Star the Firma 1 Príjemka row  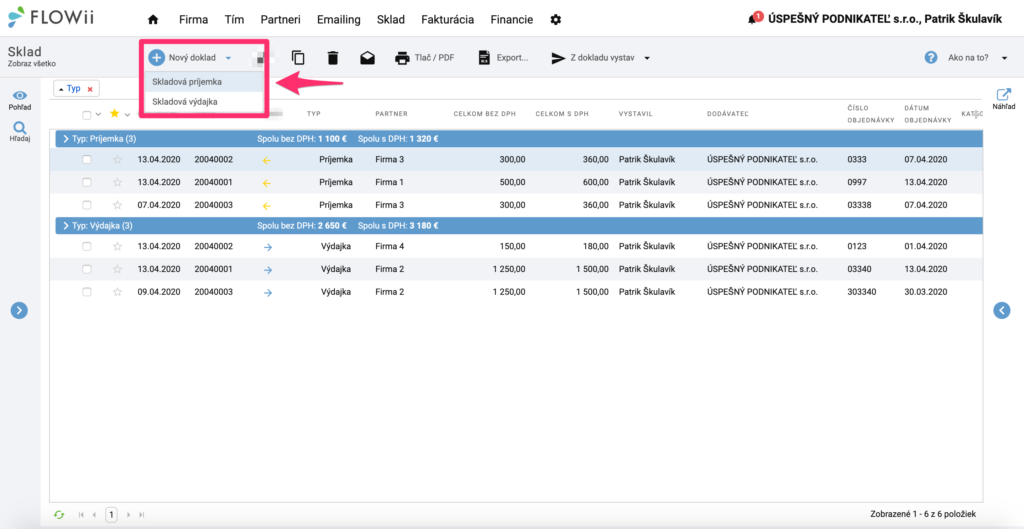click(x=118, y=182)
